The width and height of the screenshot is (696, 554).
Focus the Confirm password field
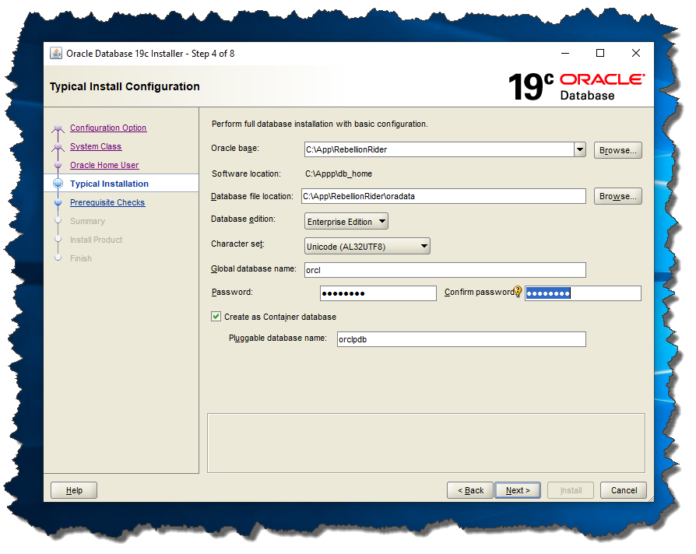pyautogui.click(x=583, y=293)
